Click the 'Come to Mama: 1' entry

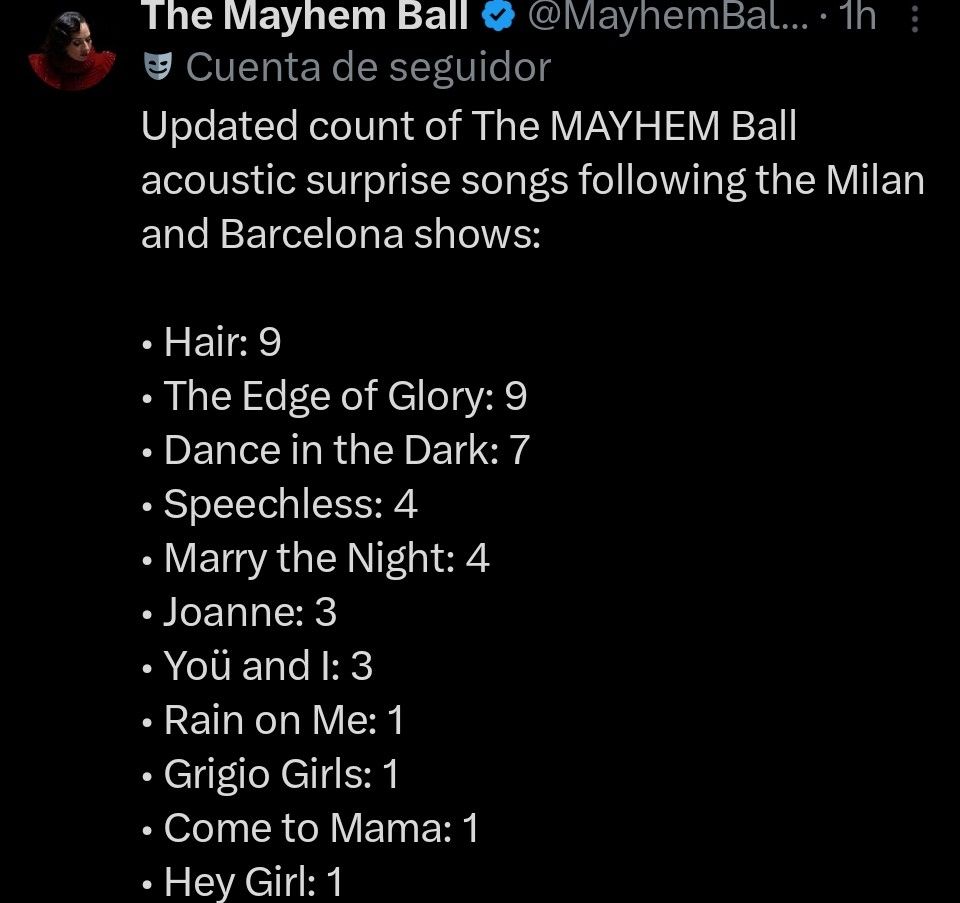click(x=321, y=829)
